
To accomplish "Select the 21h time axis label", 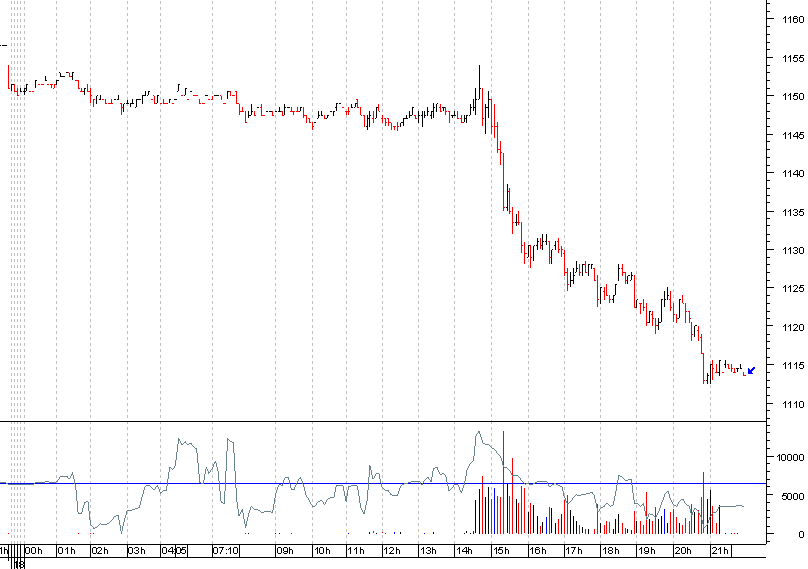I will pyautogui.click(x=720, y=551).
